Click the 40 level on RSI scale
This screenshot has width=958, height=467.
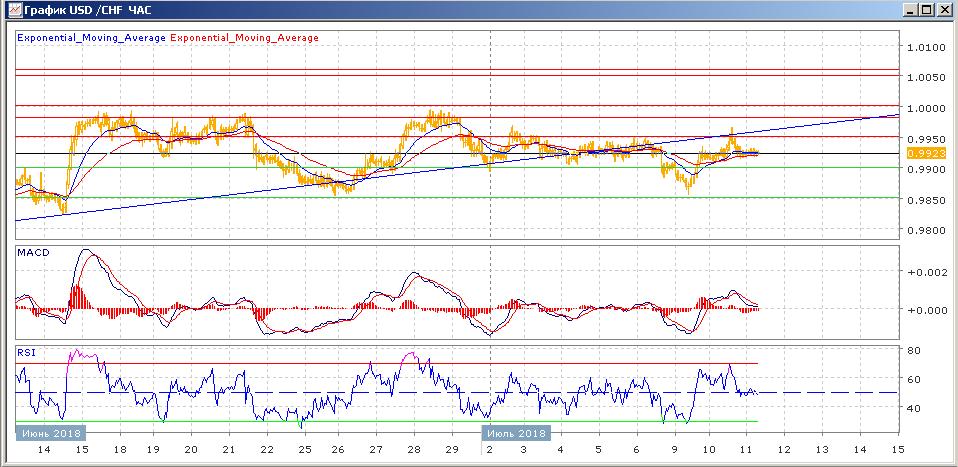point(913,408)
